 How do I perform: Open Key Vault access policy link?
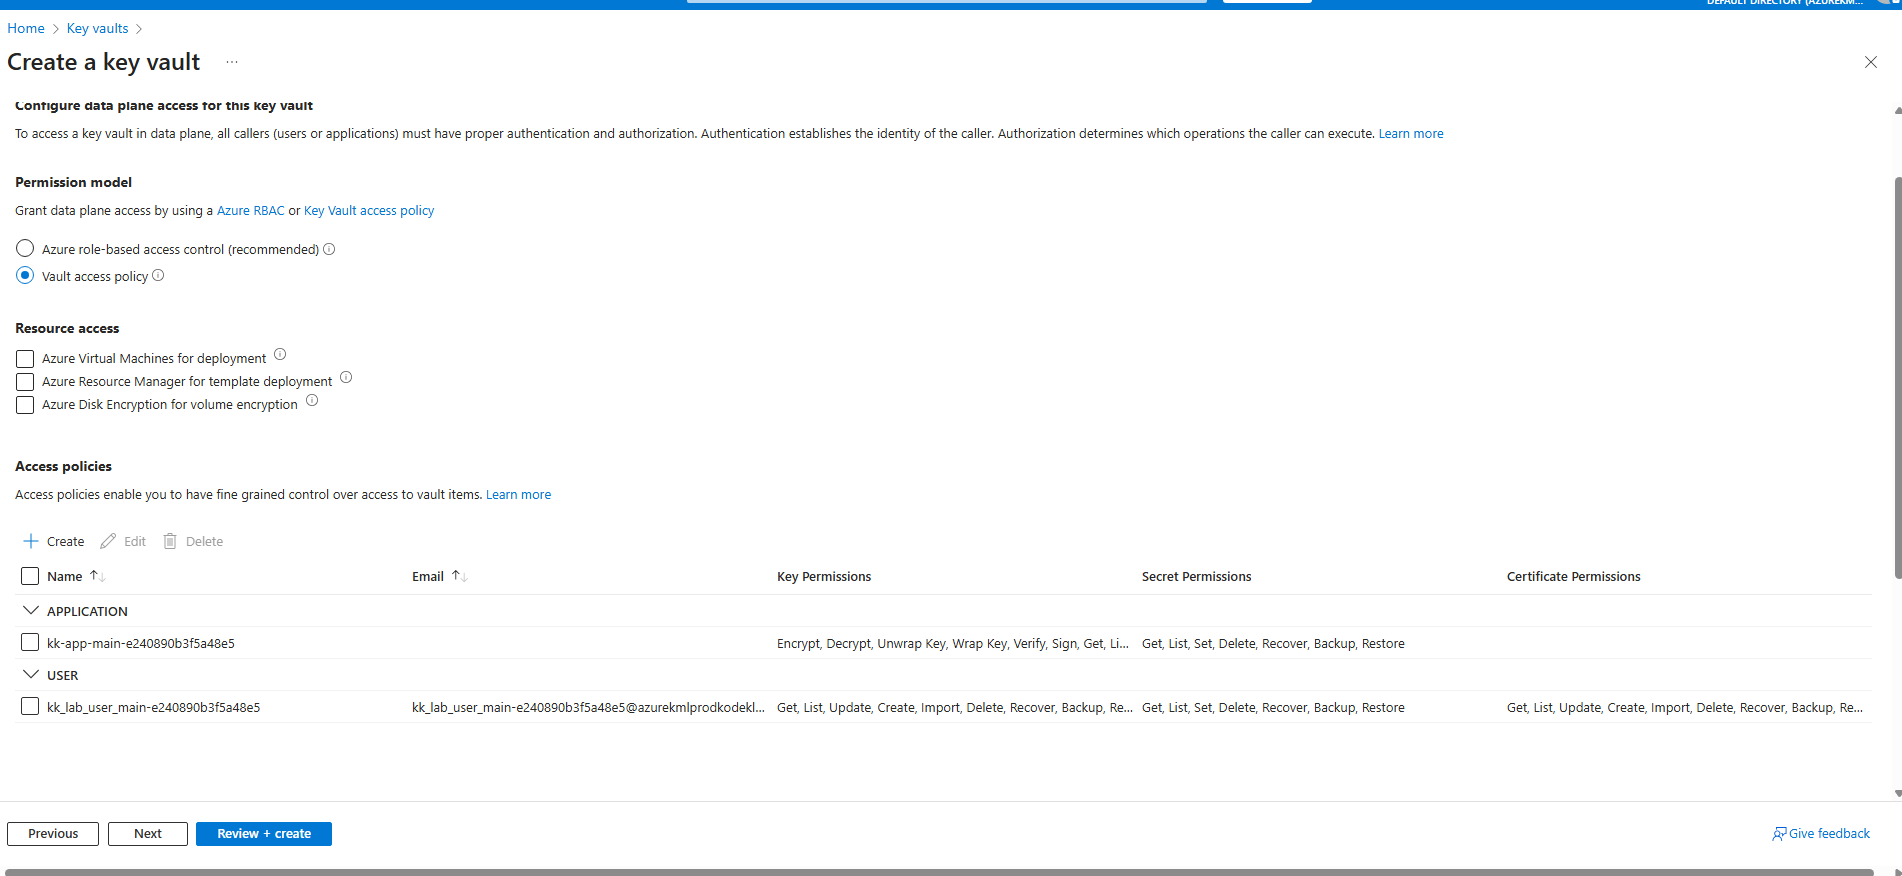click(x=369, y=210)
